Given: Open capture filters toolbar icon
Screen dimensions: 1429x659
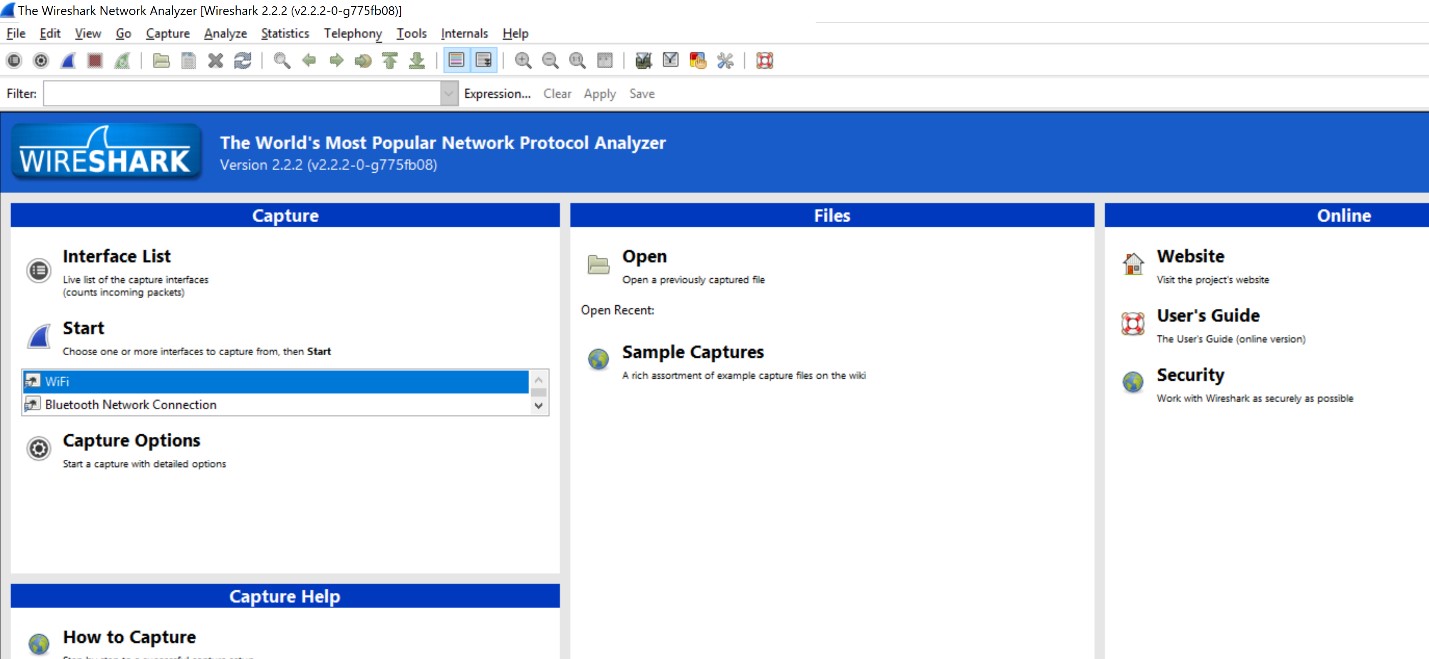Looking at the screenshot, I should pos(644,61).
